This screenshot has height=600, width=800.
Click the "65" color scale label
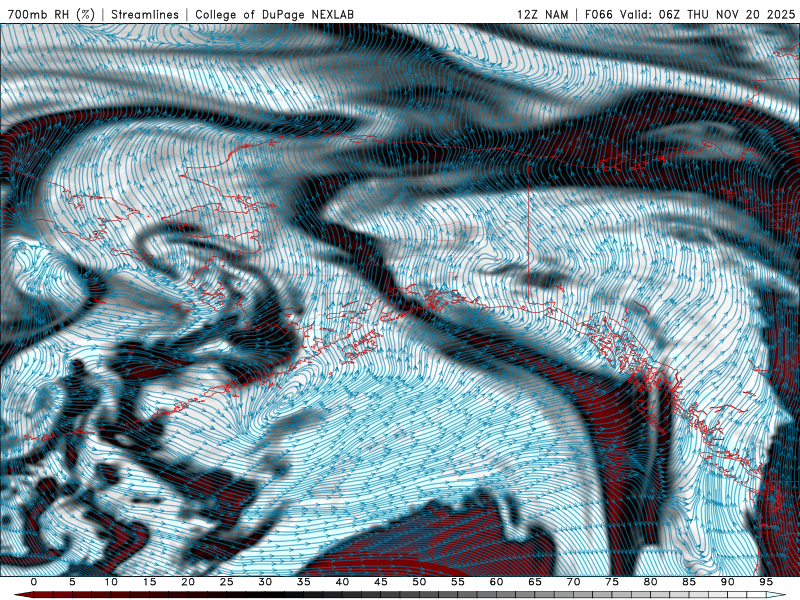click(535, 582)
